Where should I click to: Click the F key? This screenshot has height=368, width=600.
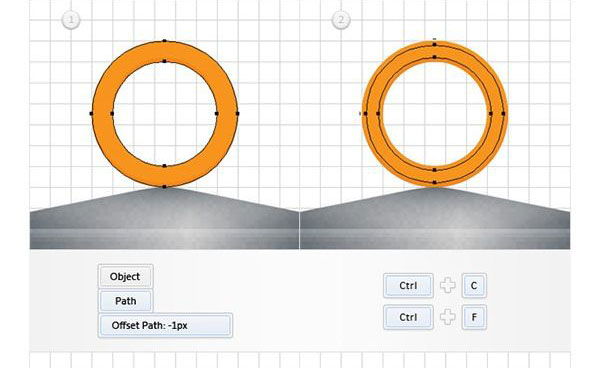[x=474, y=317]
